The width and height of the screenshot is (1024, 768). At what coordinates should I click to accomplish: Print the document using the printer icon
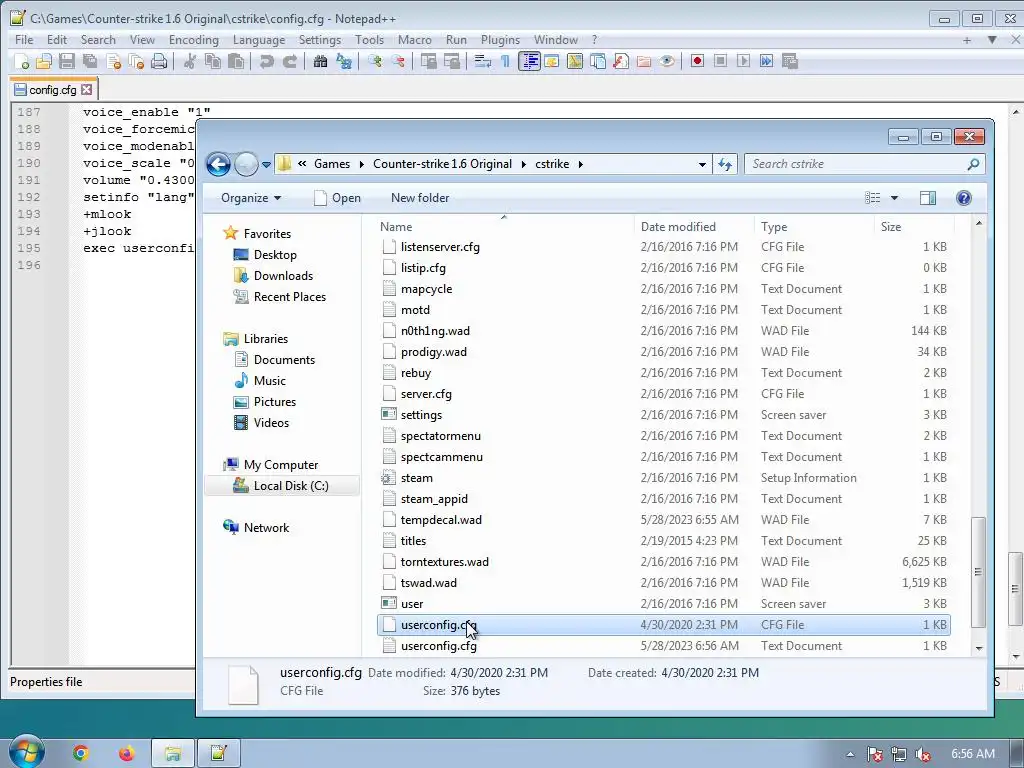click(x=159, y=61)
